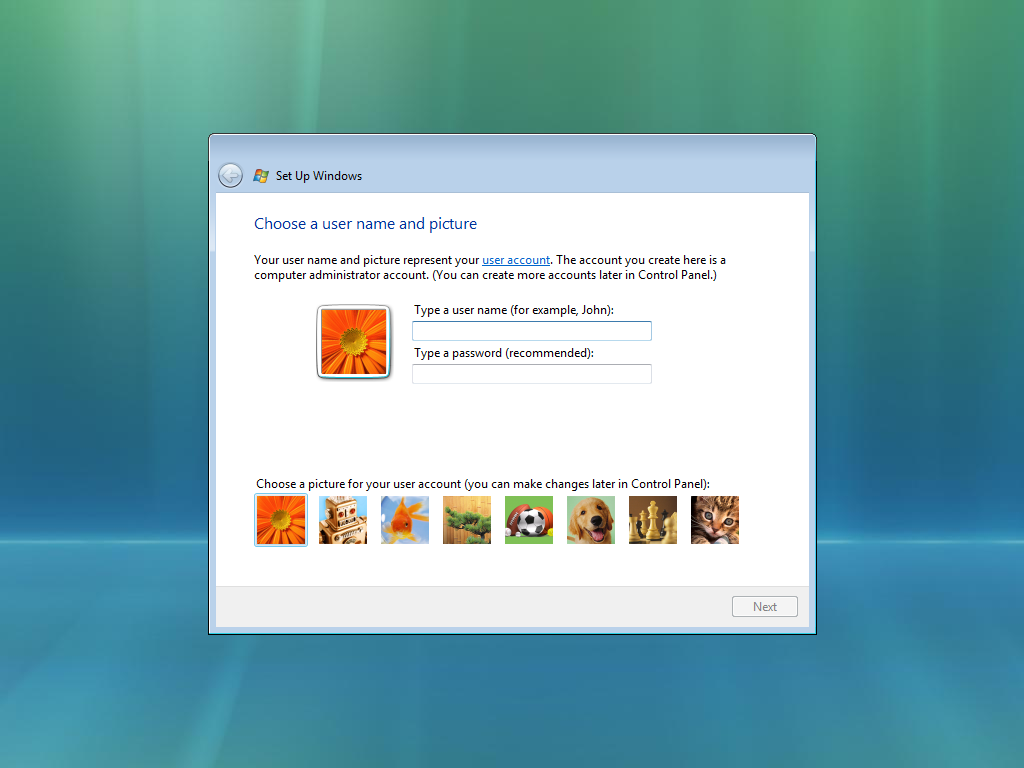The image size is (1024, 768).
Task: Focus the user name input field
Action: [x=532, y=331]
